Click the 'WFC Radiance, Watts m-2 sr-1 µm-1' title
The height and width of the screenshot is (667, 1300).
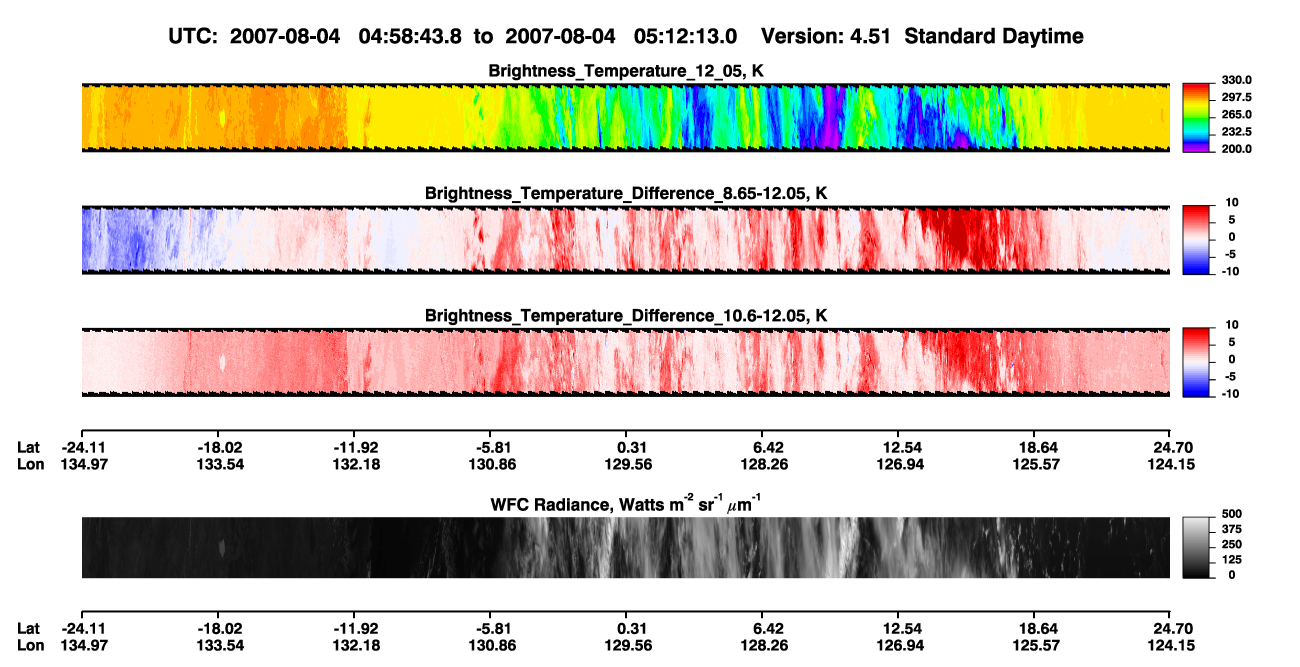coord(625,504)
